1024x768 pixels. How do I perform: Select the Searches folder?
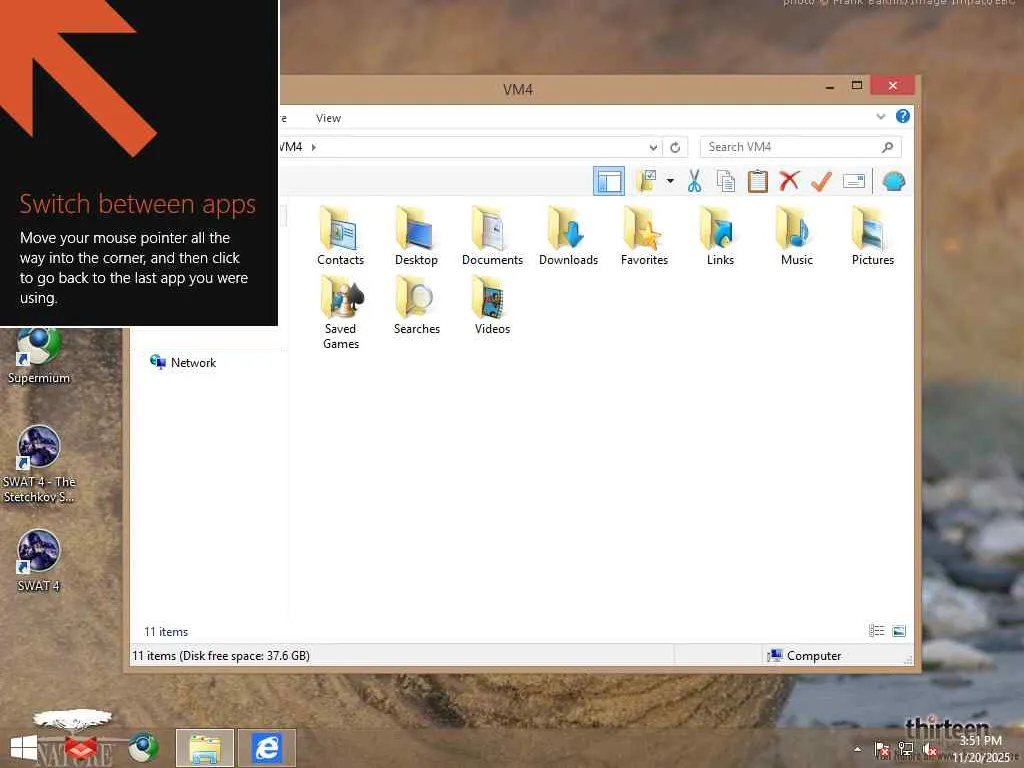pyautogui.click(x=416, y=305)
